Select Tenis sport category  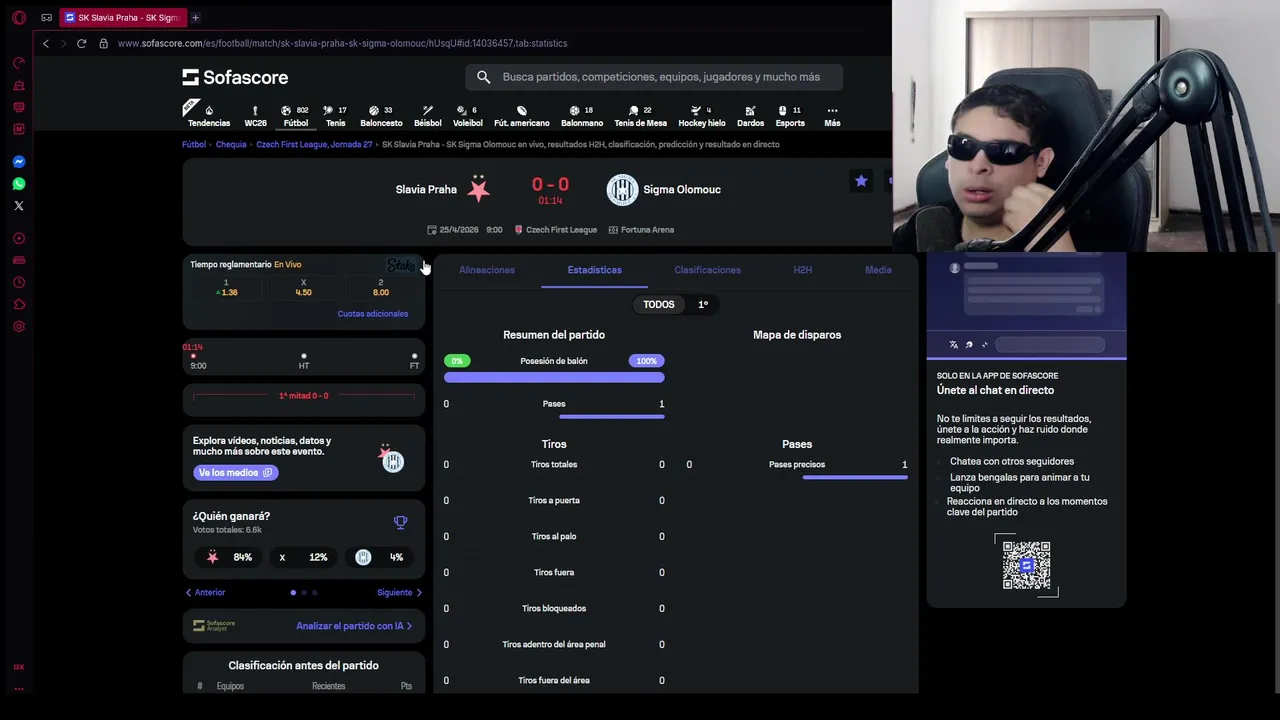click(335, 116)
